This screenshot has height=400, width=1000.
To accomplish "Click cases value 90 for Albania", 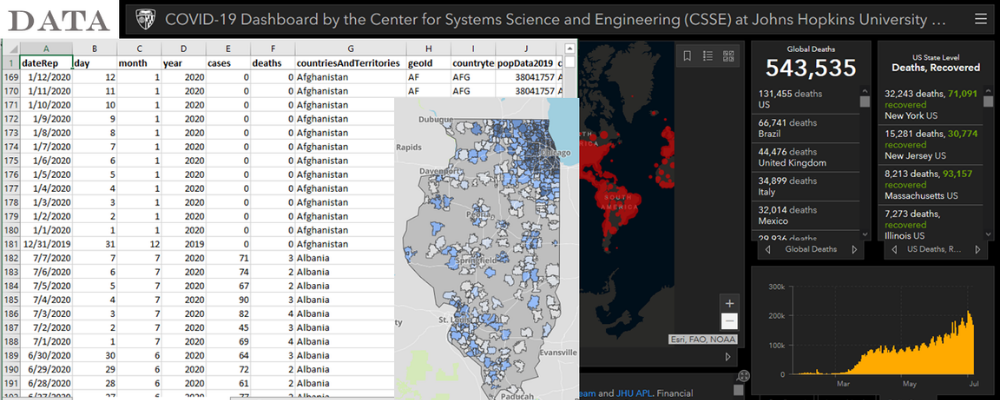I will [228, 300].
